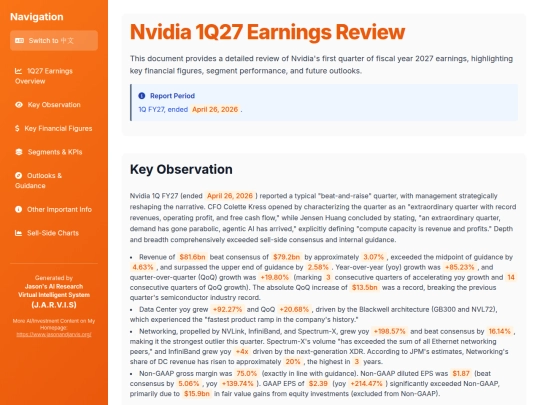Click the +19.80% QoQ growth value
Screen dimensions: 540x405
pos(274,277)
